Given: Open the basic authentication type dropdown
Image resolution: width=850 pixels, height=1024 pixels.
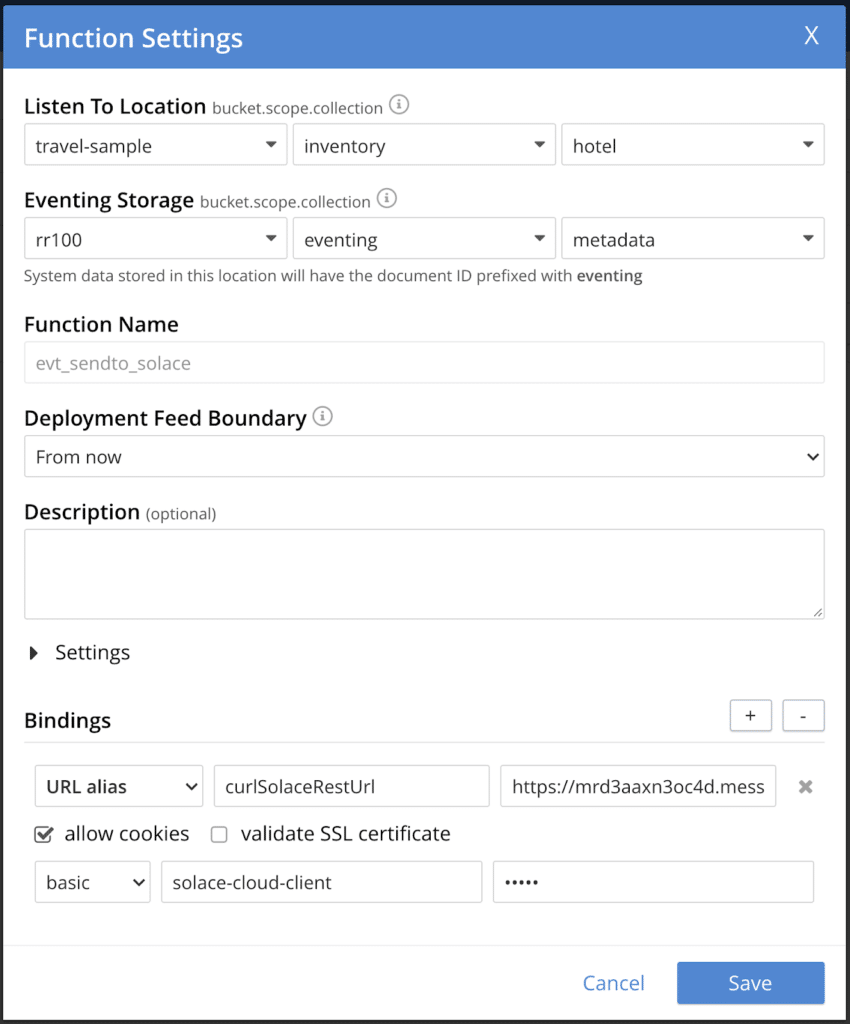Looking at the screenshot, I should tap(92, 881).
